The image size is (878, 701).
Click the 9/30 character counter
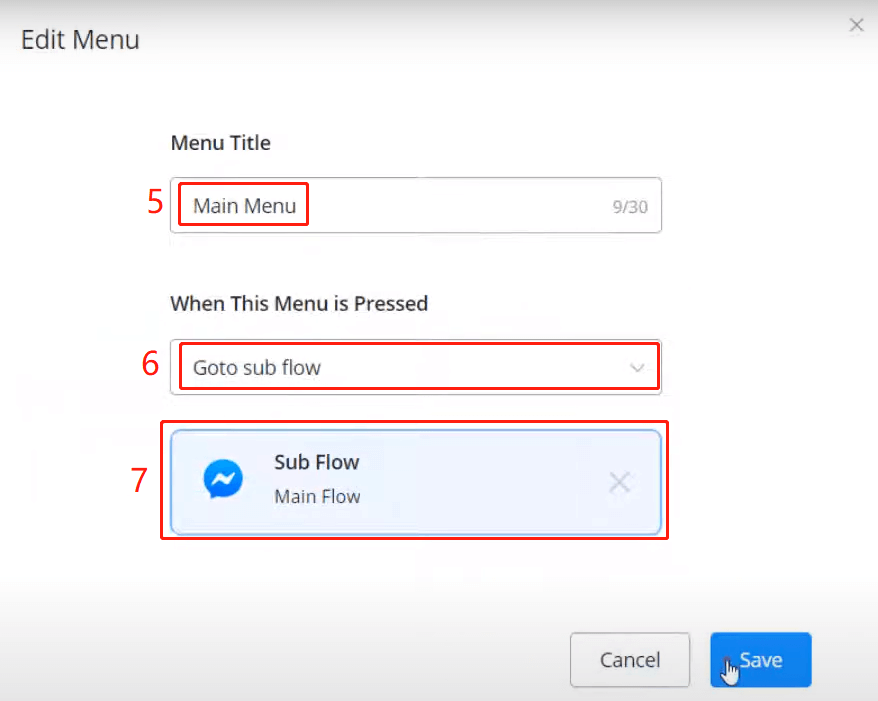(630, 207)
